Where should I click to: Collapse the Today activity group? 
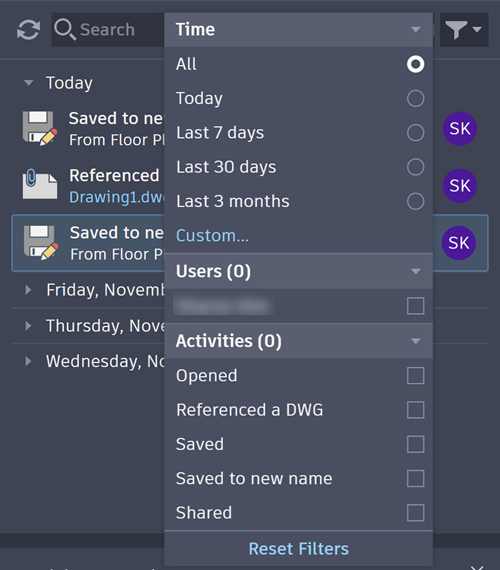click(x=28, y=83)
